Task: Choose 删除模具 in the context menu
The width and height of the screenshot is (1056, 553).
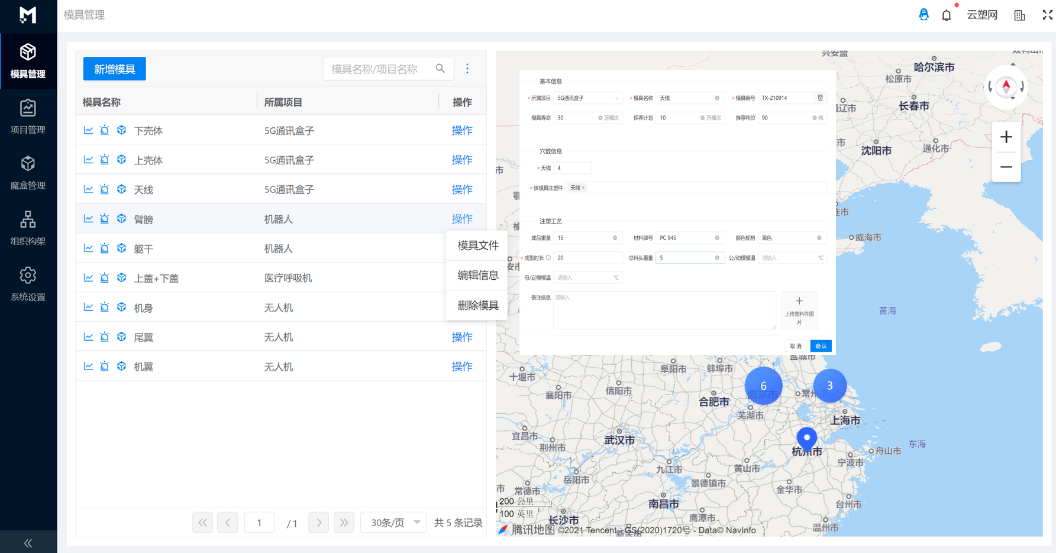Action: click(478, 305)
